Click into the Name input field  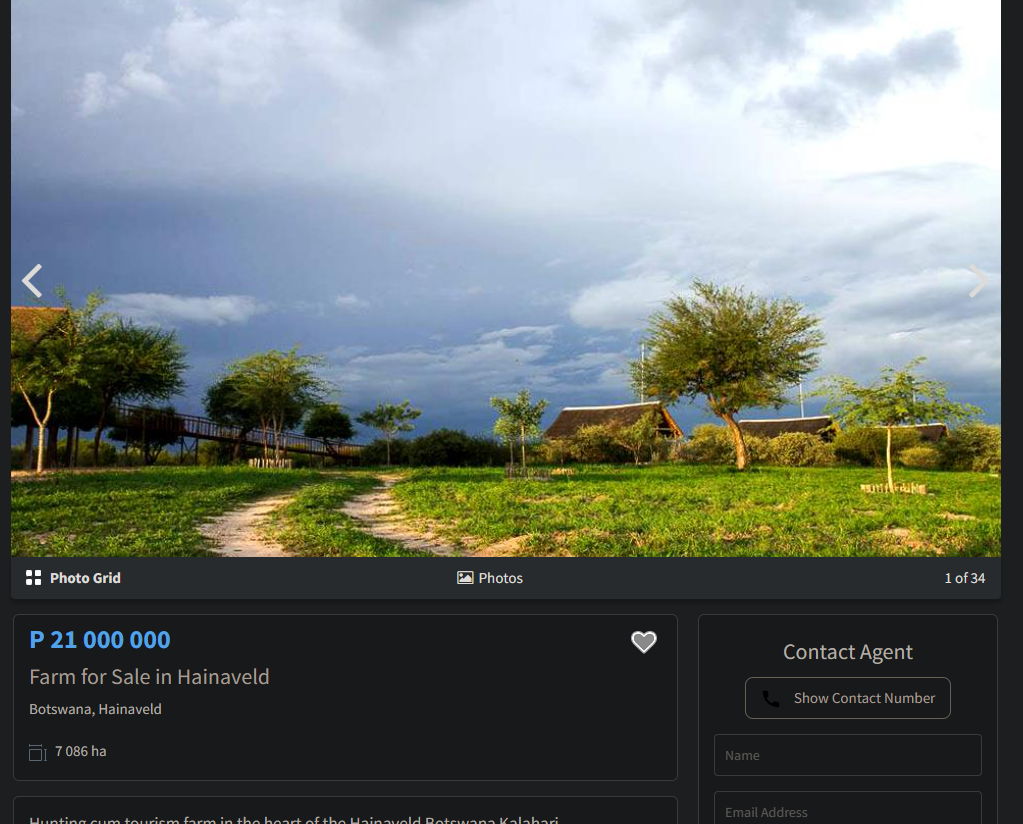coord(847,755)
